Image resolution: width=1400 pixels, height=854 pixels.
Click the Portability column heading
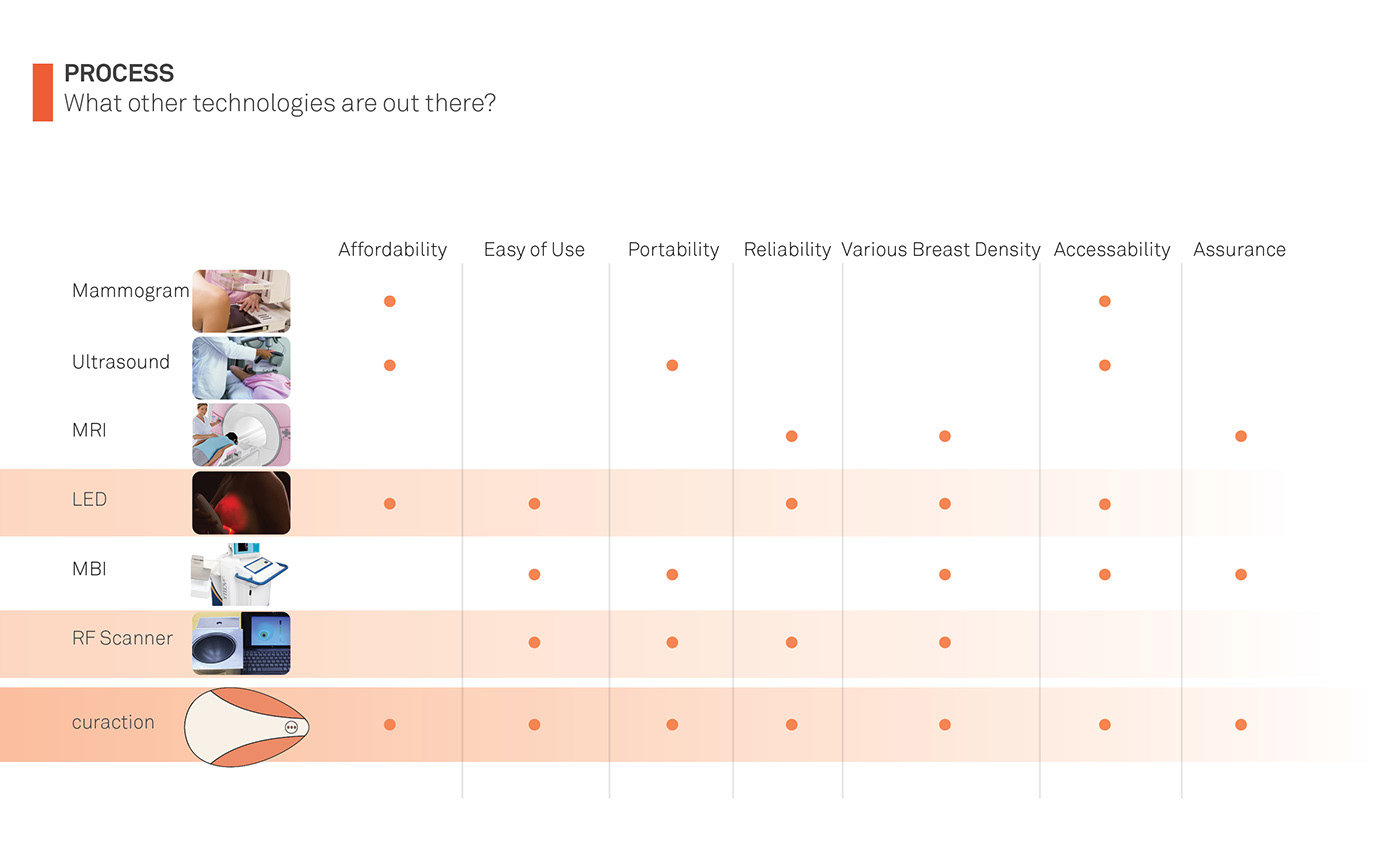[673, 250]
